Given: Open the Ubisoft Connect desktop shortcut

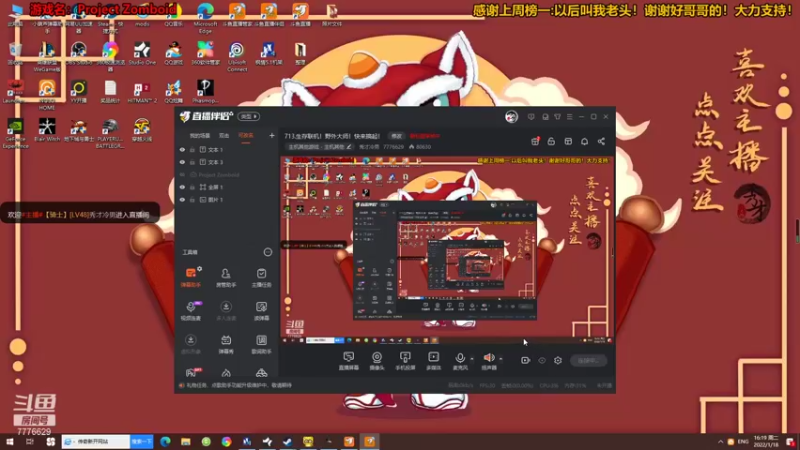Looking at the screenshot, I should (237, 56).
